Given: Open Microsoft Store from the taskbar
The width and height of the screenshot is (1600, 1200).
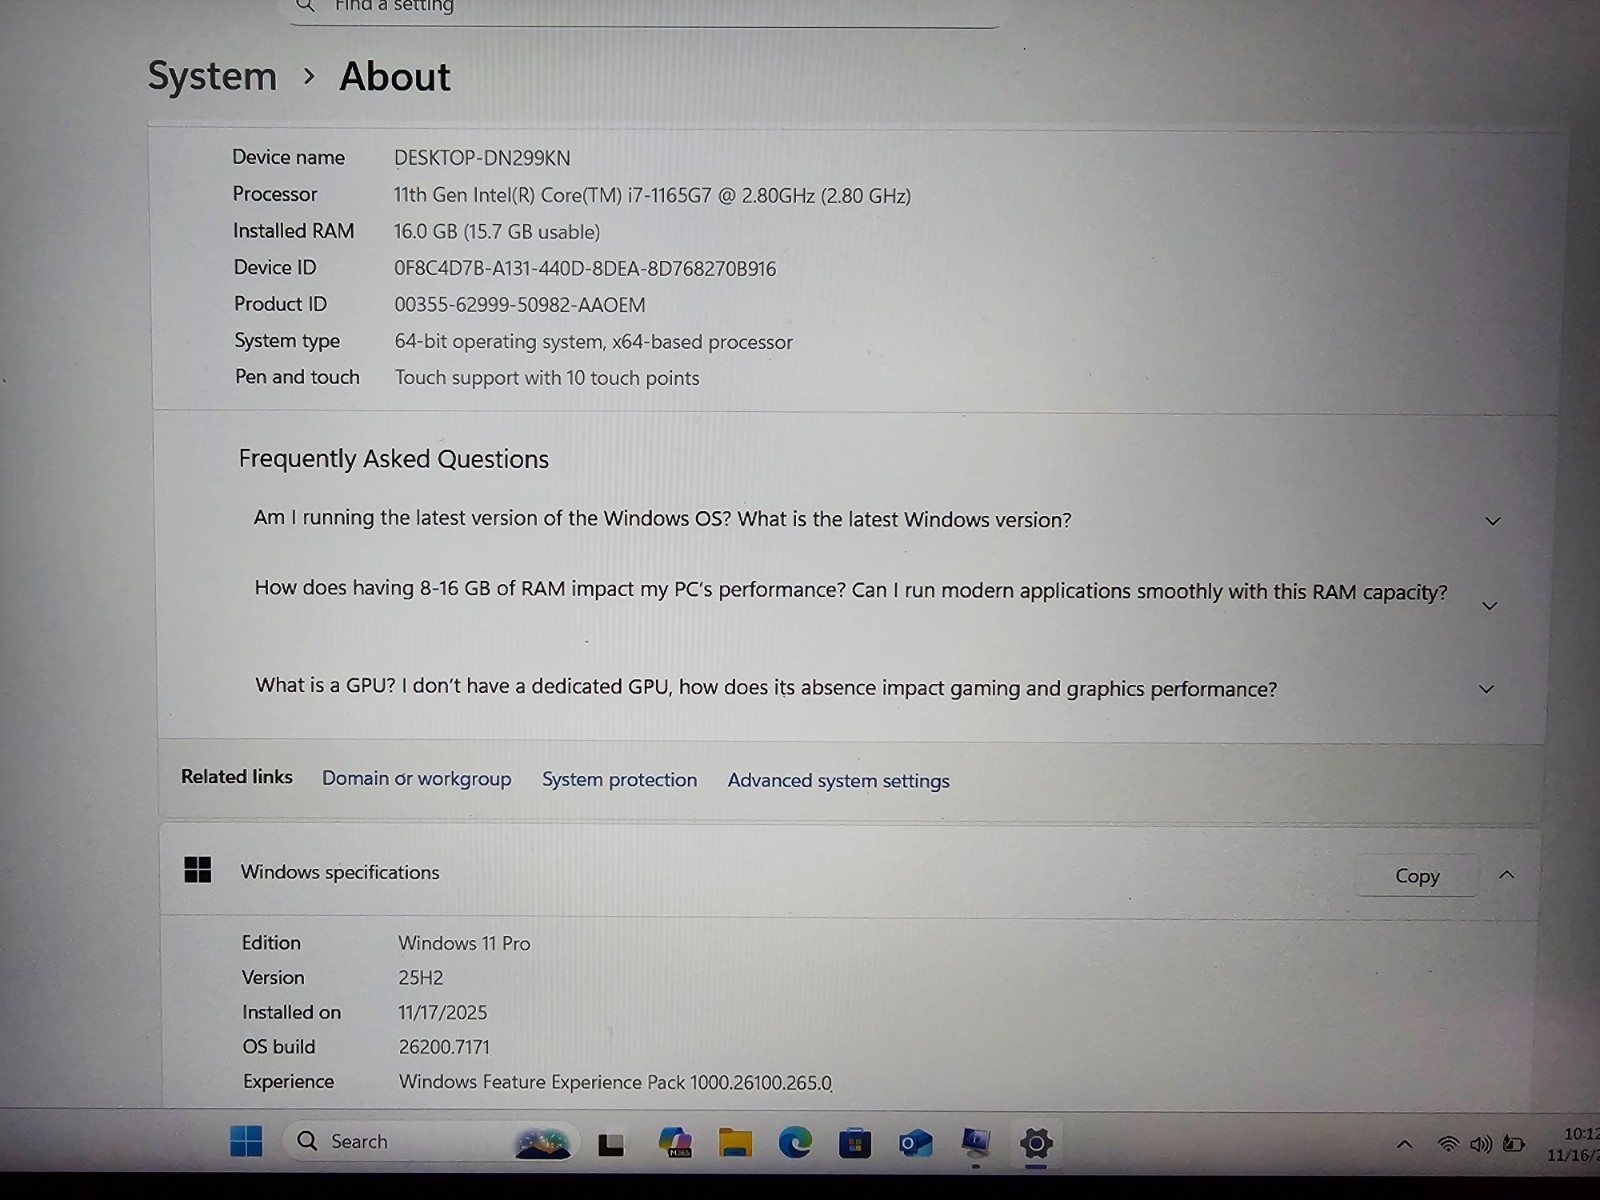Looking at the screenshot, I should tap(855, 1143).
